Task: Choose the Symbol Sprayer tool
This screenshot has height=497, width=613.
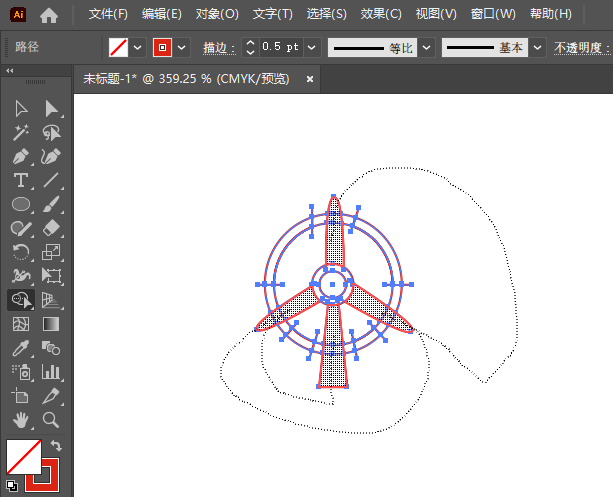Action: coord(21,372)
